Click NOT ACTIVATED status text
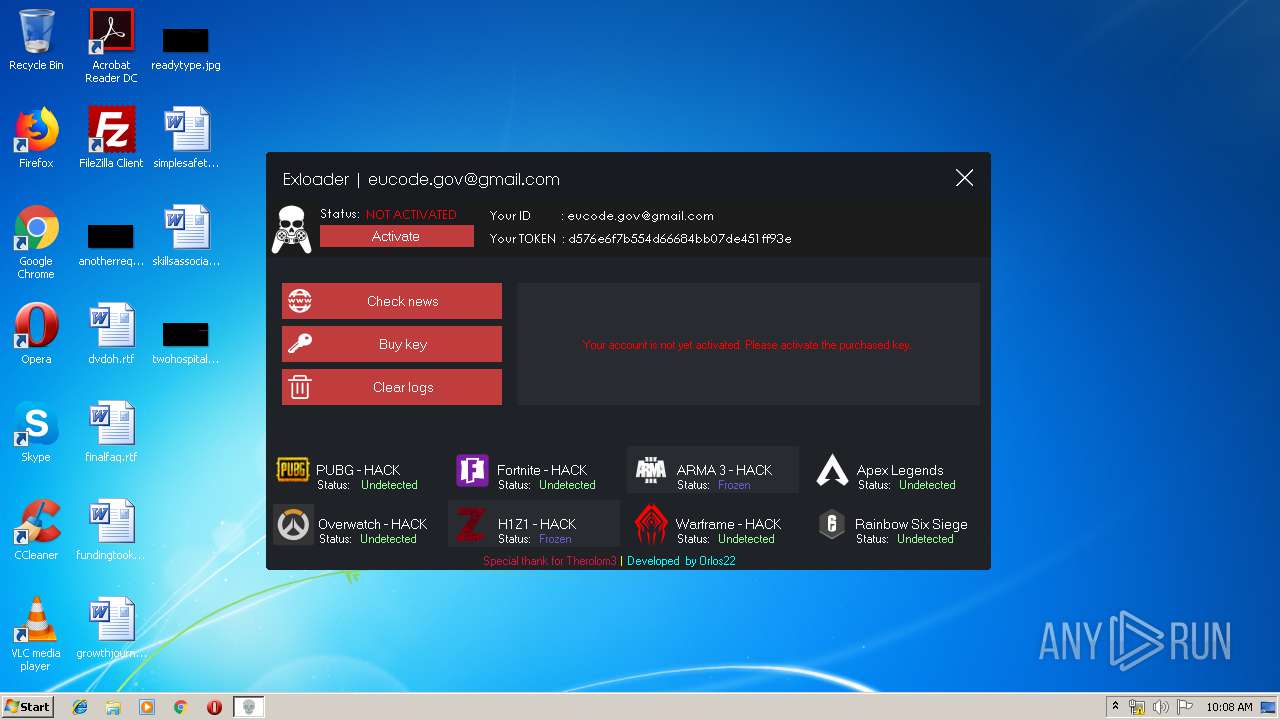 (411, 215)
